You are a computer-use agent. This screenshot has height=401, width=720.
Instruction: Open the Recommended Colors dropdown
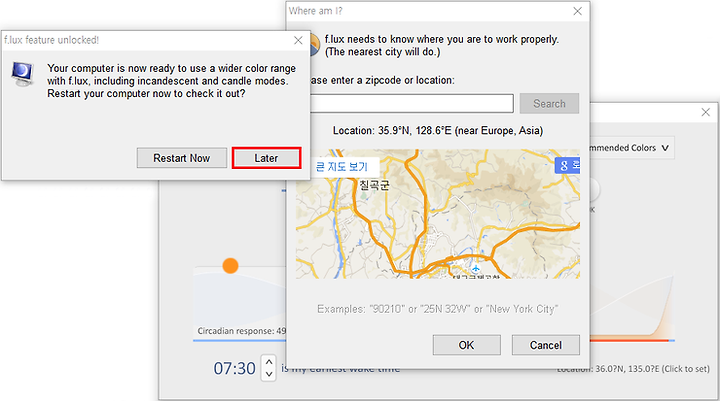click(632, 148)
